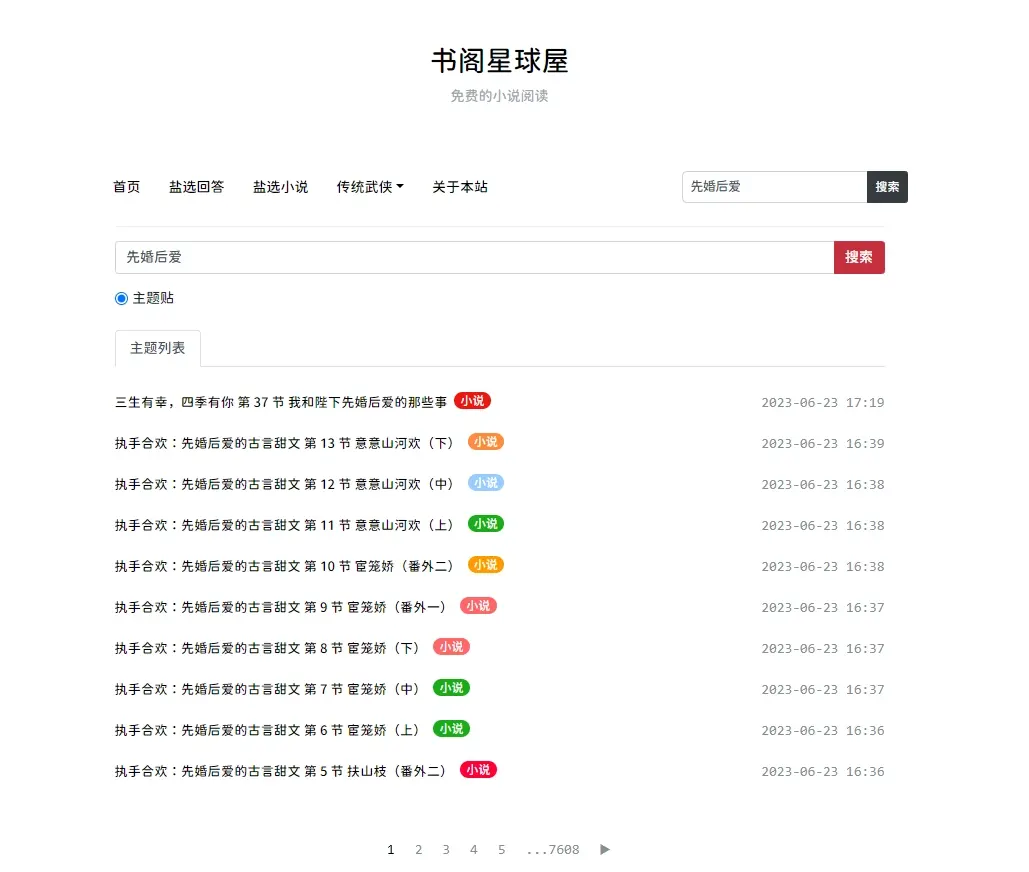Image resolution: width=1029 pixels, height=872 pixels.
Task: Open 盐选回答 navigation item
Action: coord(197,187)
